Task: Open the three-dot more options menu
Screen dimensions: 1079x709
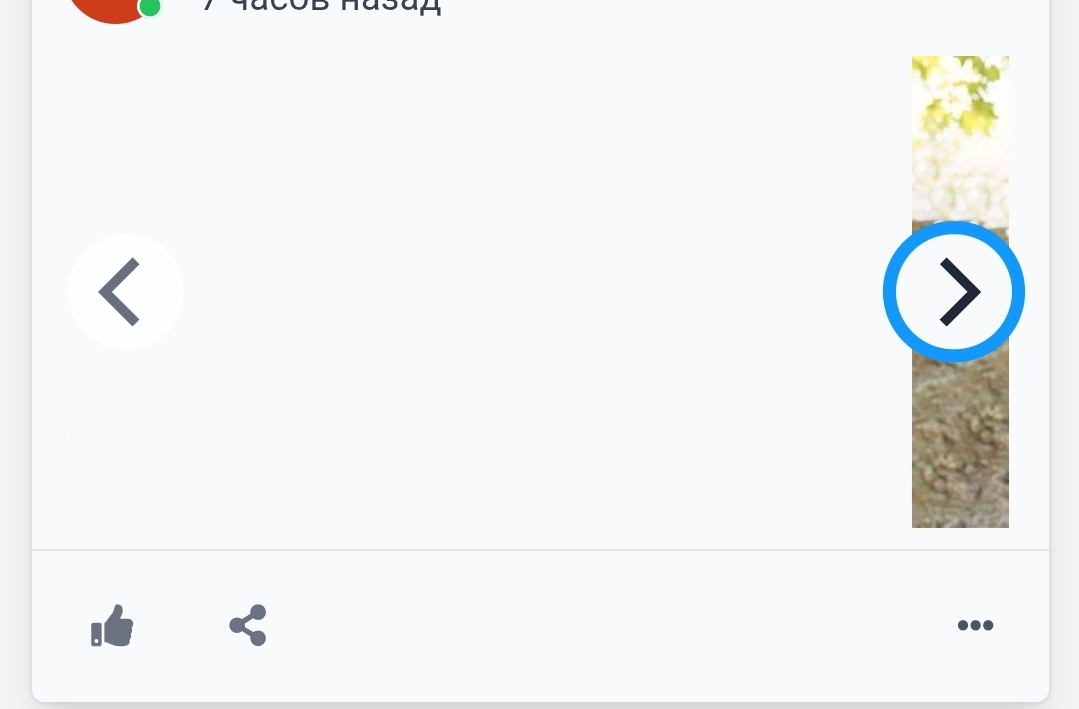Action: [x=975, y=626]
